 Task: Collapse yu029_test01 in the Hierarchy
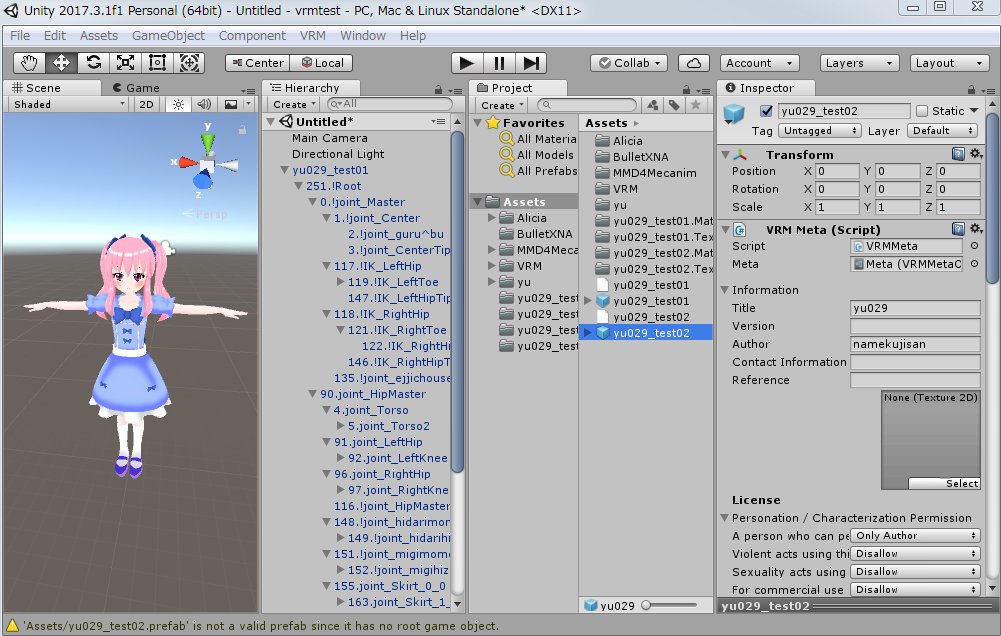point(285,170)
